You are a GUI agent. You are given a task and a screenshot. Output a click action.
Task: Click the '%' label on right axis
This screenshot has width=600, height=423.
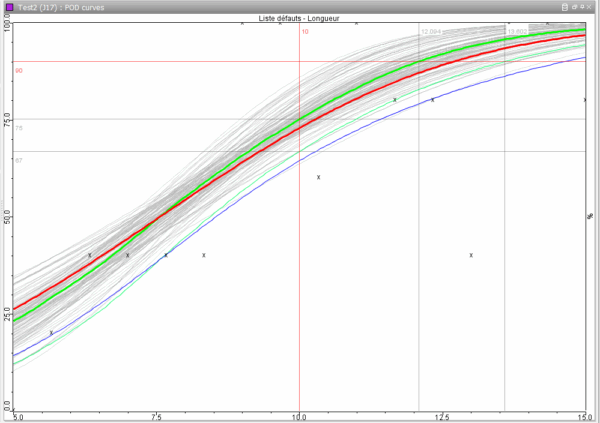[x=590, y=216]
